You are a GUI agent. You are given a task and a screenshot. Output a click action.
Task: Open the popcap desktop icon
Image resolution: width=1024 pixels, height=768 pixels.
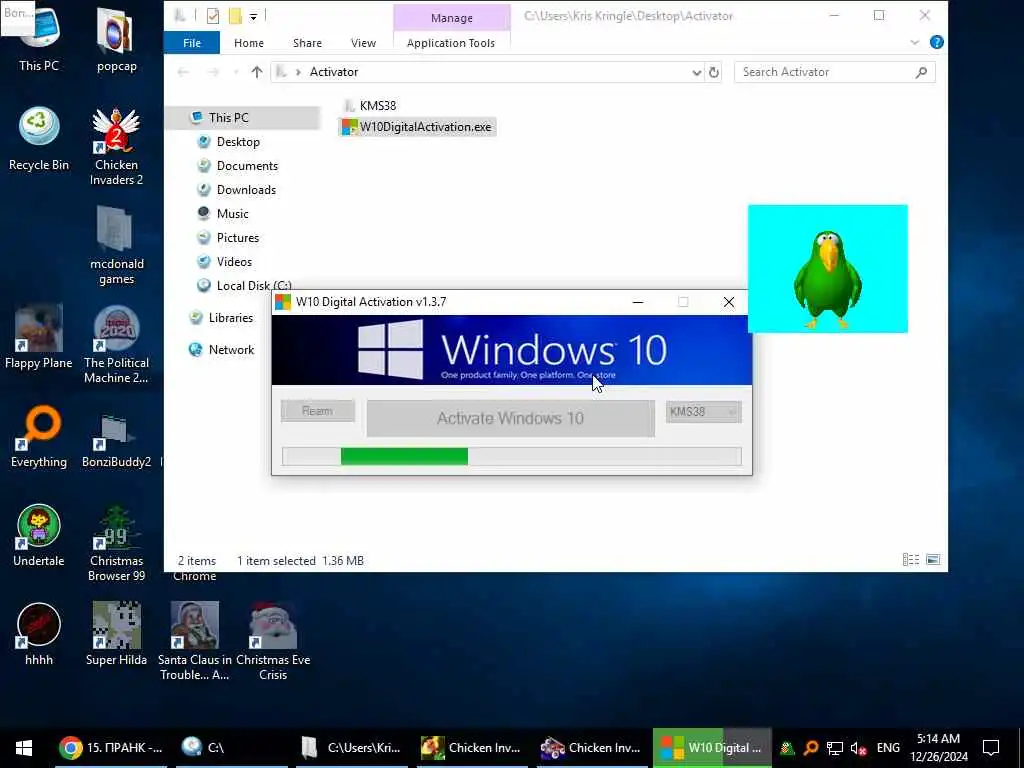click(116, 39)
